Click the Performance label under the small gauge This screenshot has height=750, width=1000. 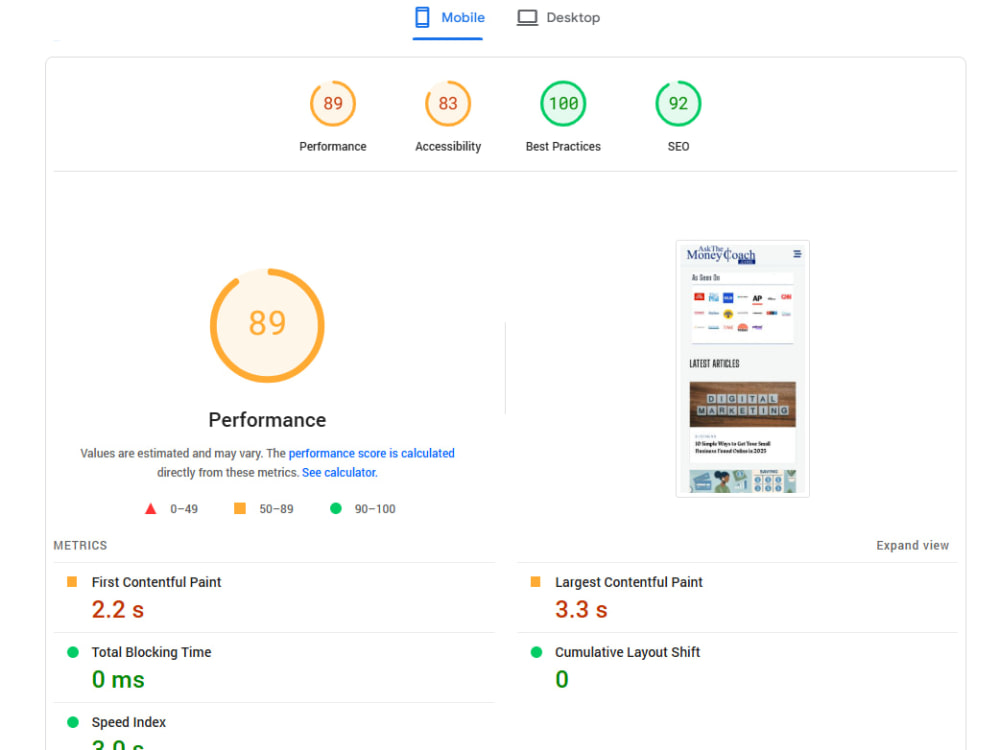click(x=333, y=147)
